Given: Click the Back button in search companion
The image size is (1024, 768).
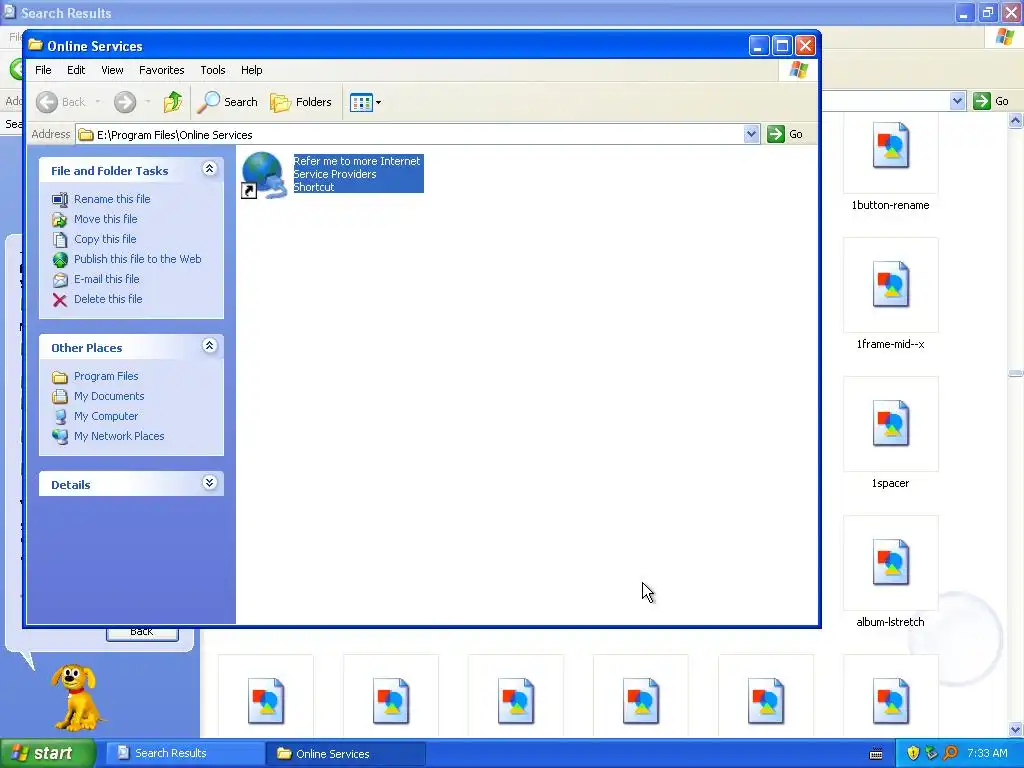Looking at the screenshot, I should 142,632.
